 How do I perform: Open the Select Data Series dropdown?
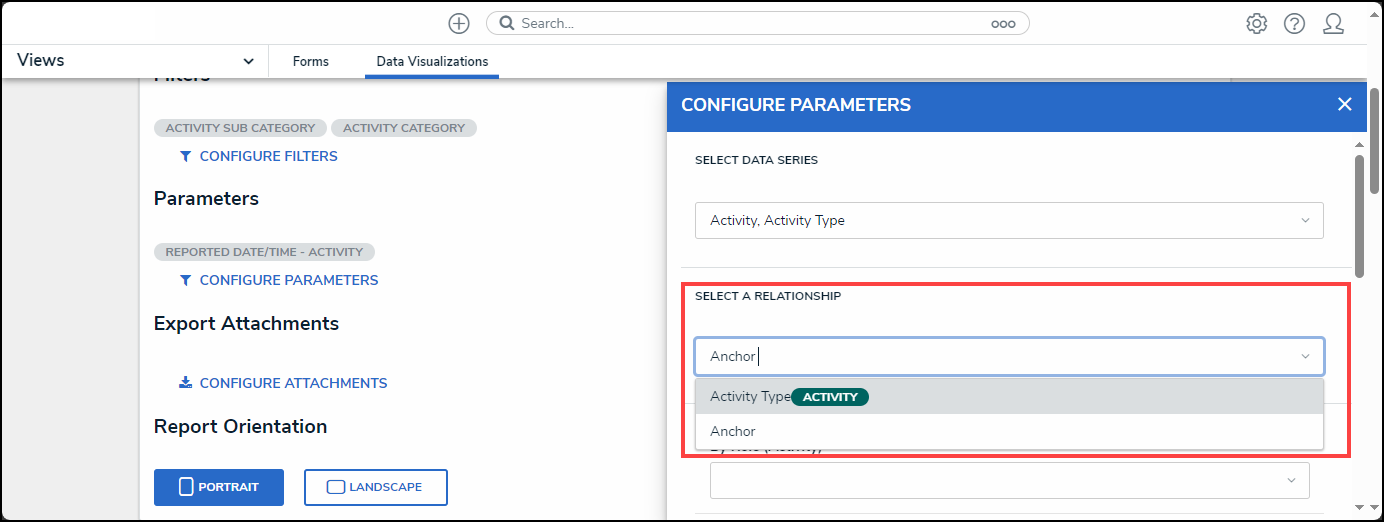pyautogui.click(x=1008, y=220)
